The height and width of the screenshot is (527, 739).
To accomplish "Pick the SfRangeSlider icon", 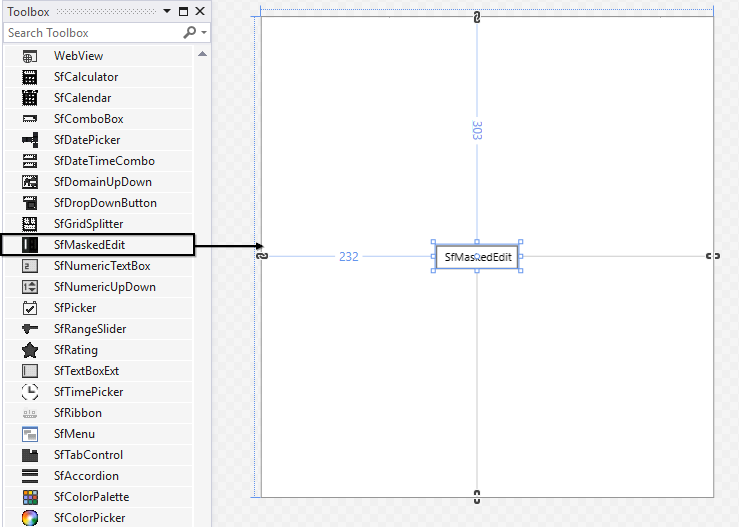I will [30, 329].
